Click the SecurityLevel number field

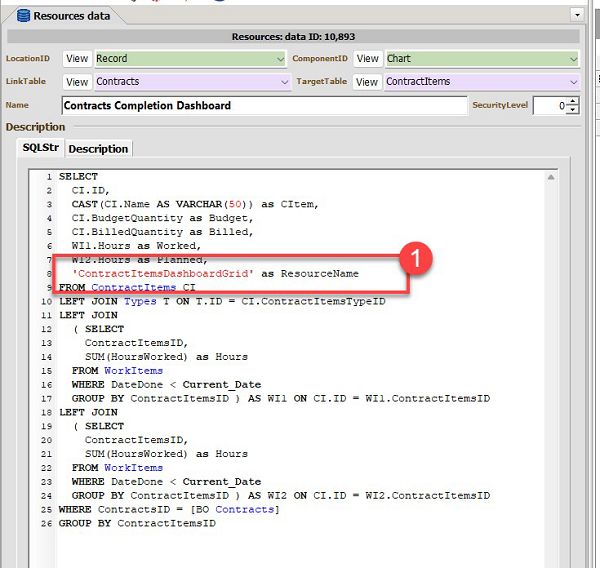click(549, 106)
